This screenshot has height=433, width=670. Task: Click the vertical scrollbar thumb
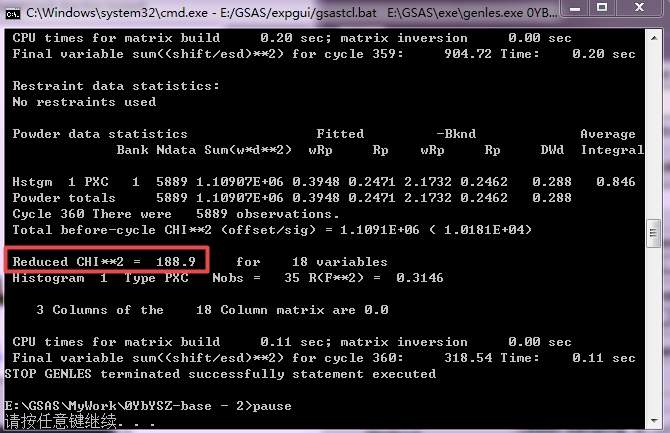tap(654, 233)
